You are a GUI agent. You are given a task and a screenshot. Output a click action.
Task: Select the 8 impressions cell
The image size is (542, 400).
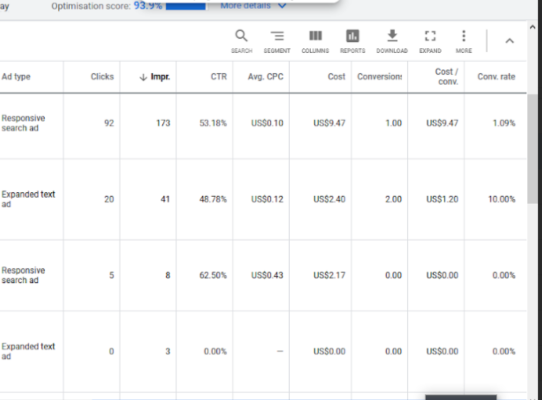(x=168, y=275)
